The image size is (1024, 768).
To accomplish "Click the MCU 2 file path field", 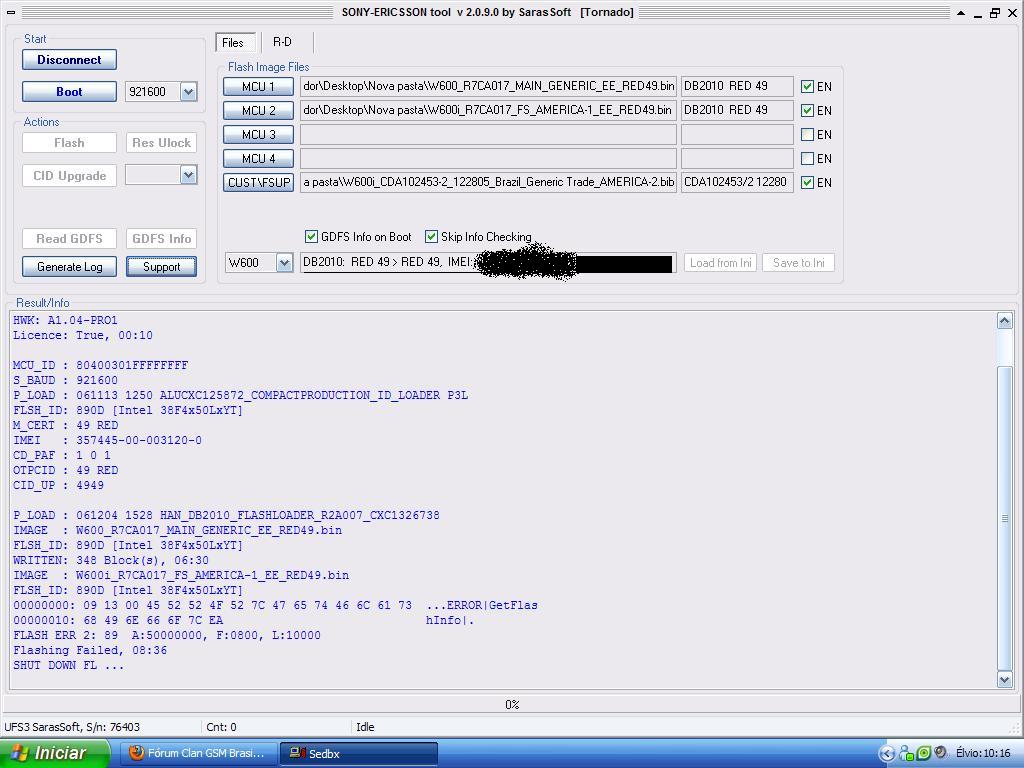I will point(488,110).
